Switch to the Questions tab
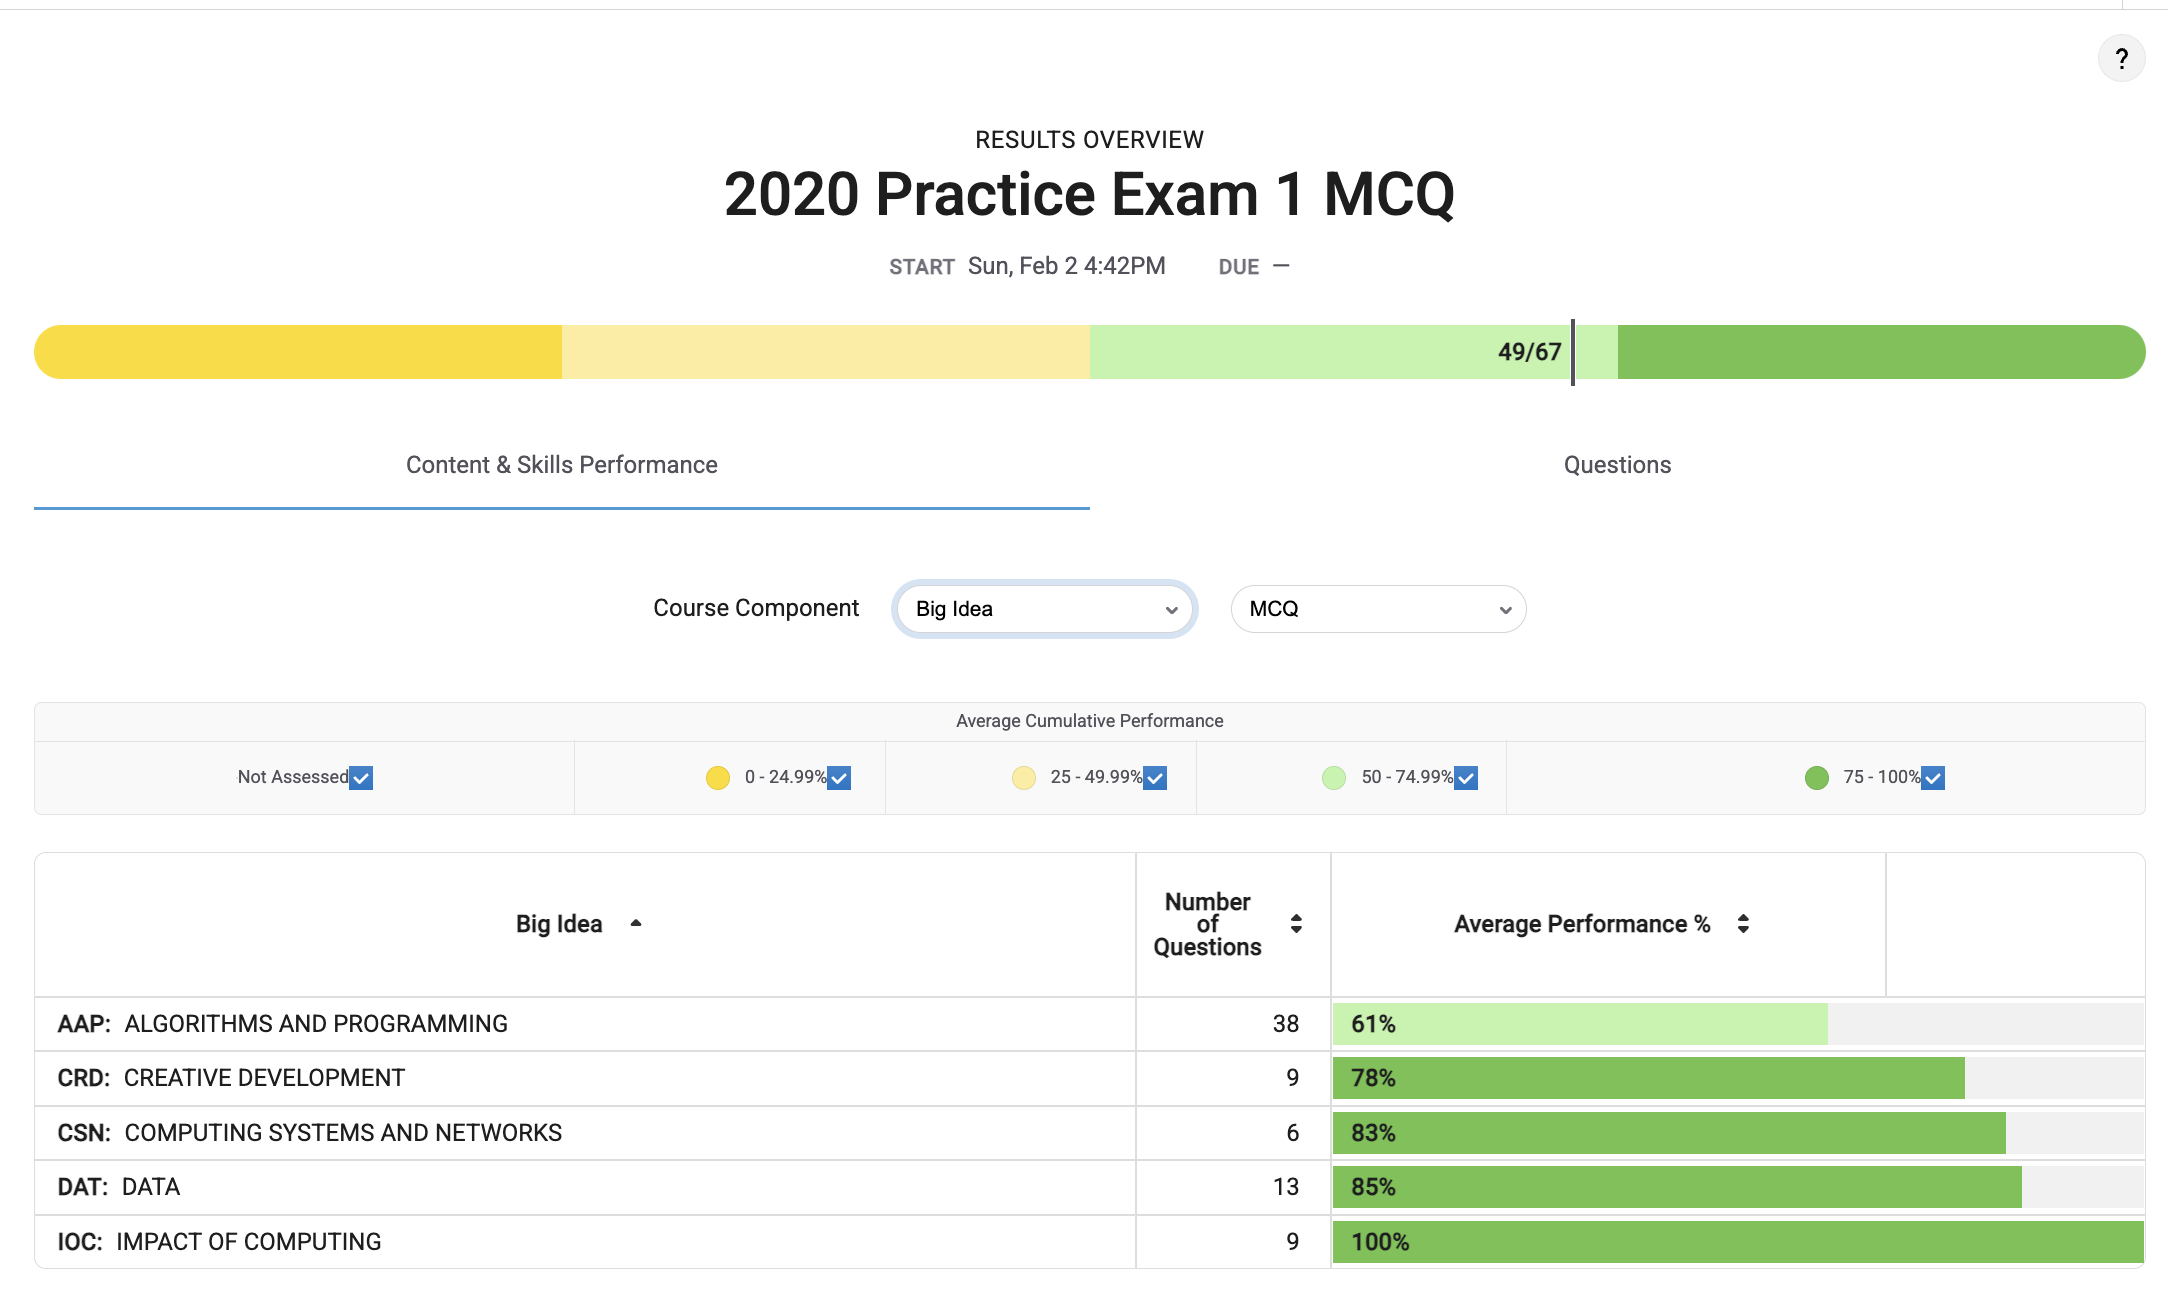This screenshot has height=1304, width=2168. click(x=1617, y=465)
